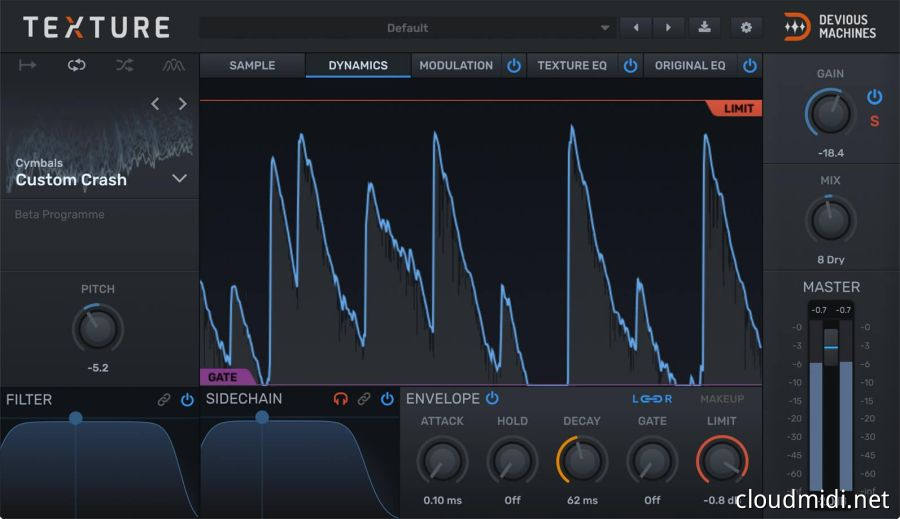Expand the Custom Crash sample chevron
The height and width of the screenshot is (519, 900).
180,179
